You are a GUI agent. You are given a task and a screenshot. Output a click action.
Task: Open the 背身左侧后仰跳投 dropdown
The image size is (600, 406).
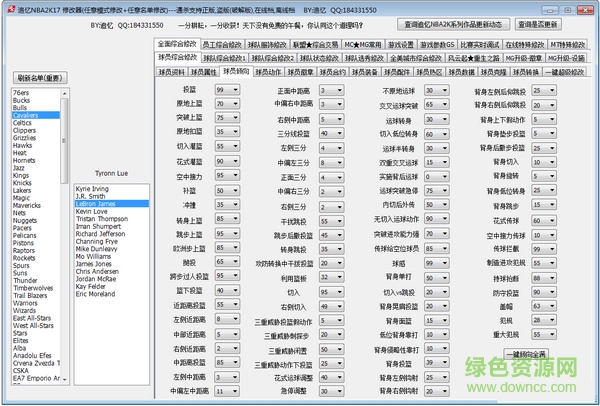pyautogui.click(x=543, y=90)
